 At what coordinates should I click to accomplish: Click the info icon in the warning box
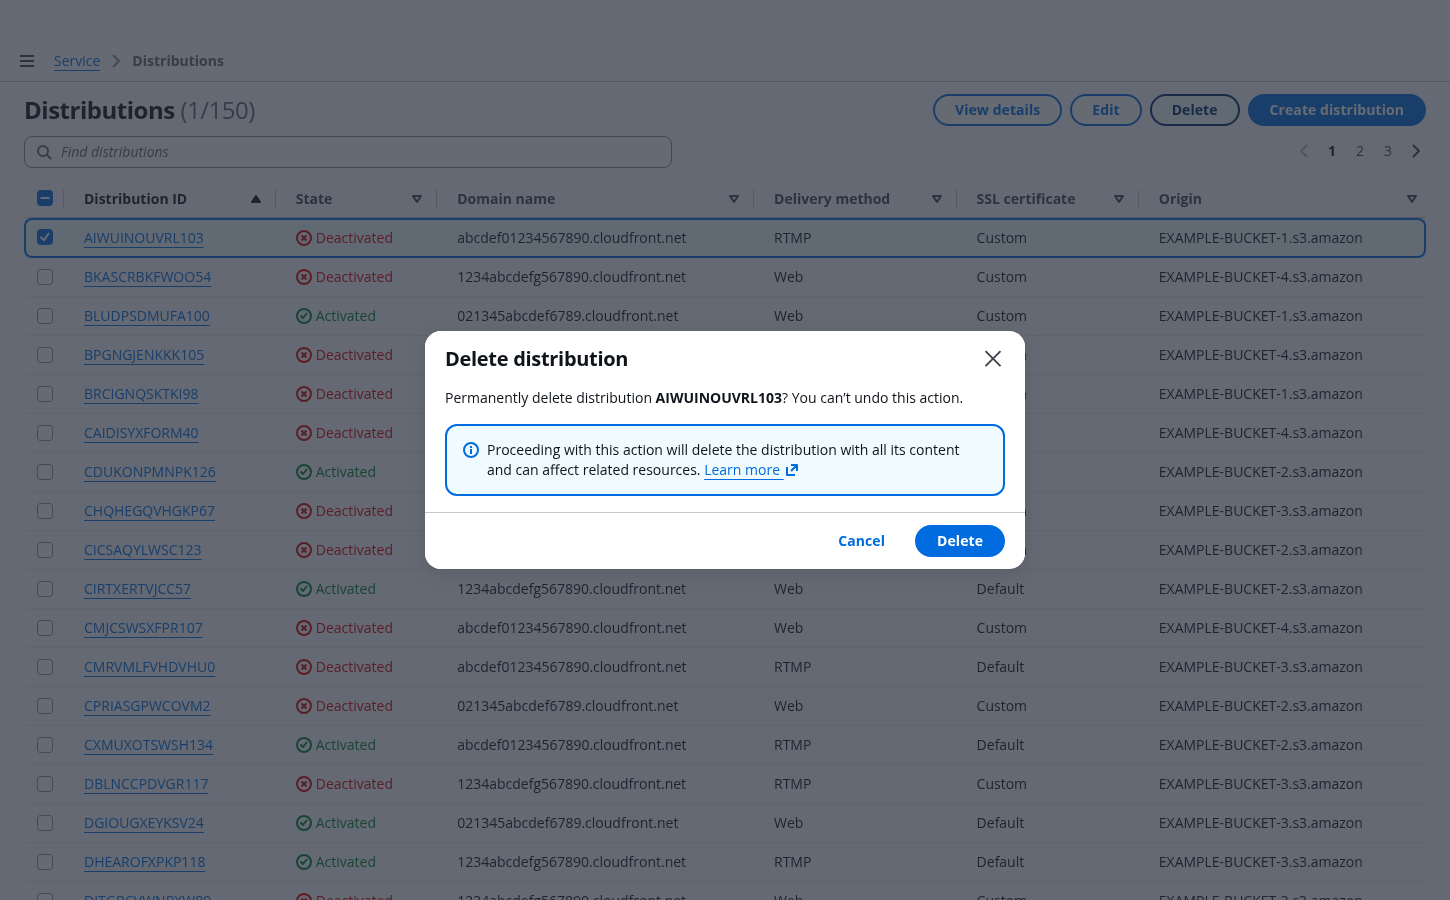click(x=471, y=450)
